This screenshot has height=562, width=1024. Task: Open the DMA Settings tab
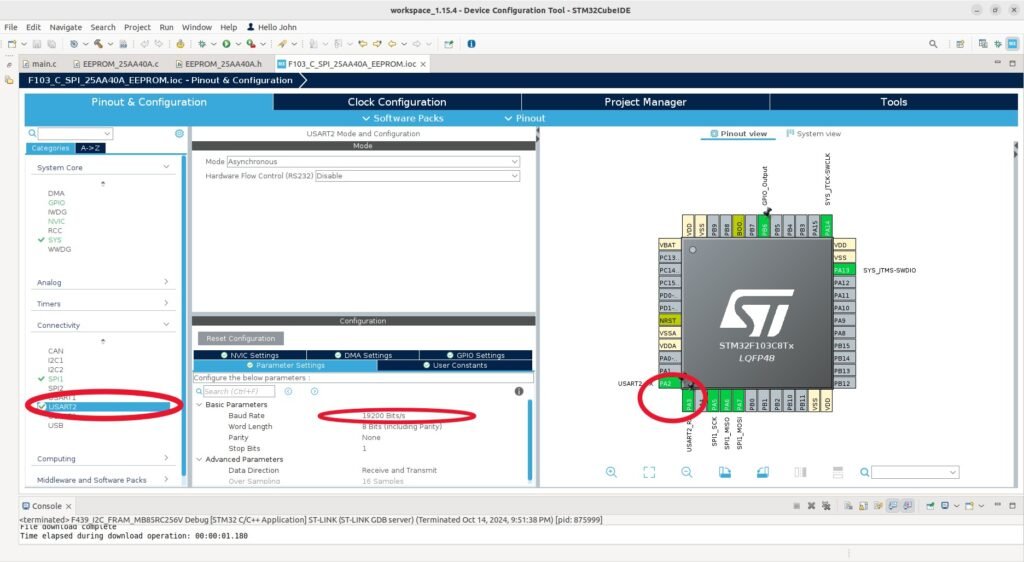(363, 355)
